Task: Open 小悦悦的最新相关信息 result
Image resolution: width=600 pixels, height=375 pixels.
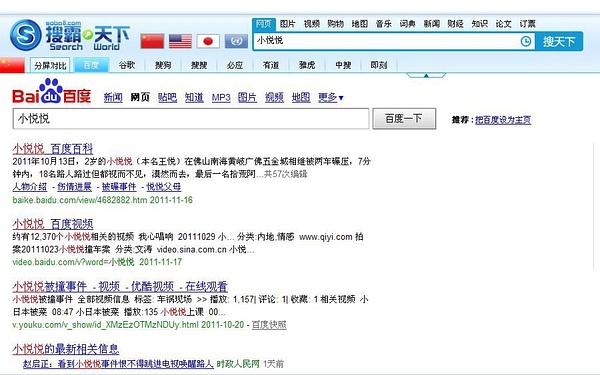Action: [x=66, y=349]
